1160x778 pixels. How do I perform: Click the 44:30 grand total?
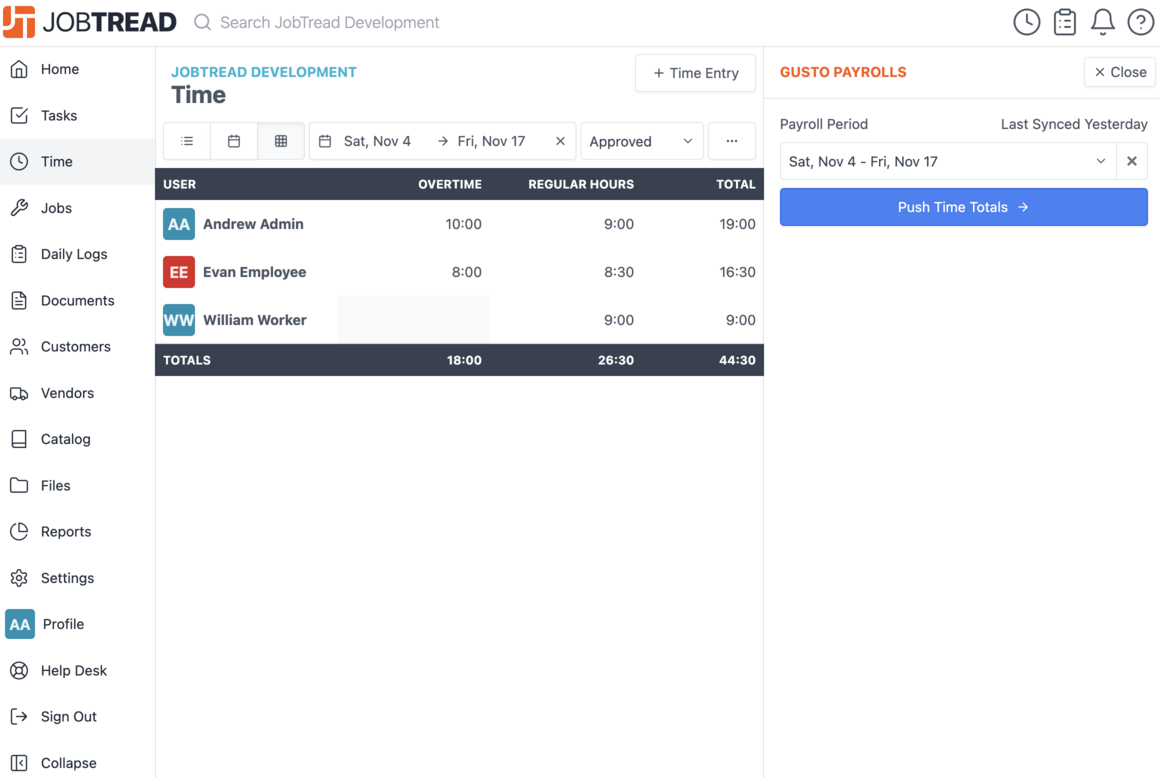tap(738, 360)
